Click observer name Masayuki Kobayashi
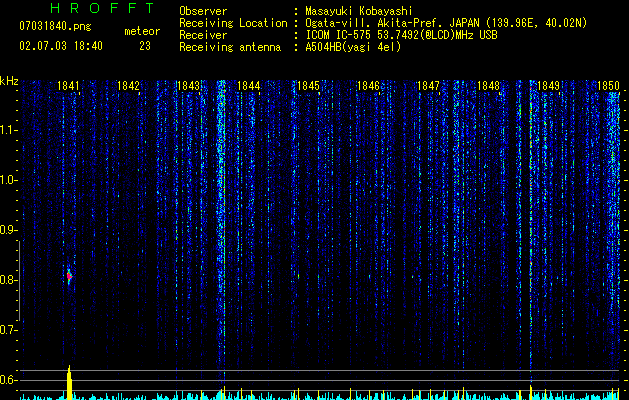 (x=359, y=11)
